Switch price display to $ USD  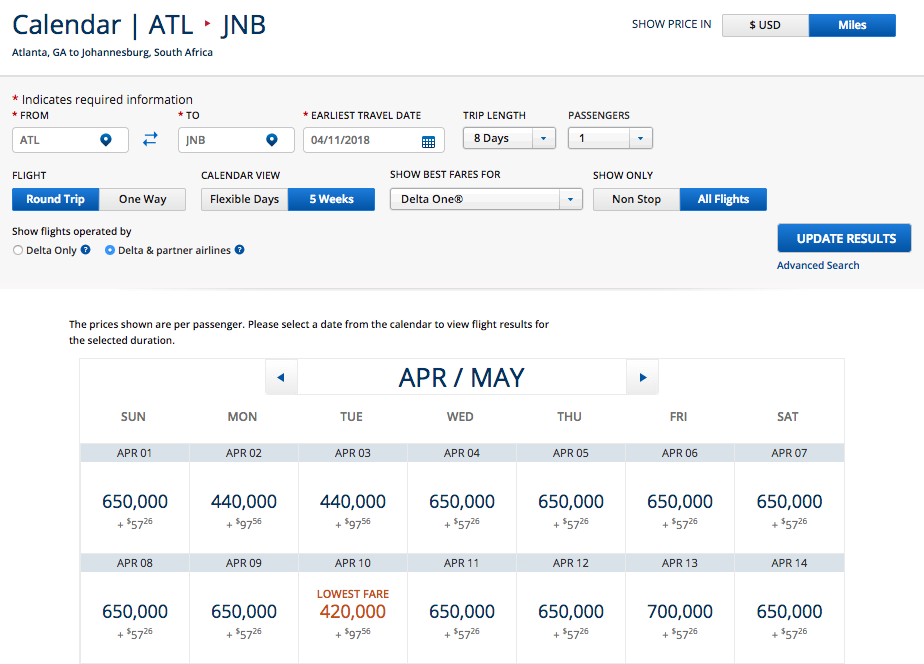[765, 25]
